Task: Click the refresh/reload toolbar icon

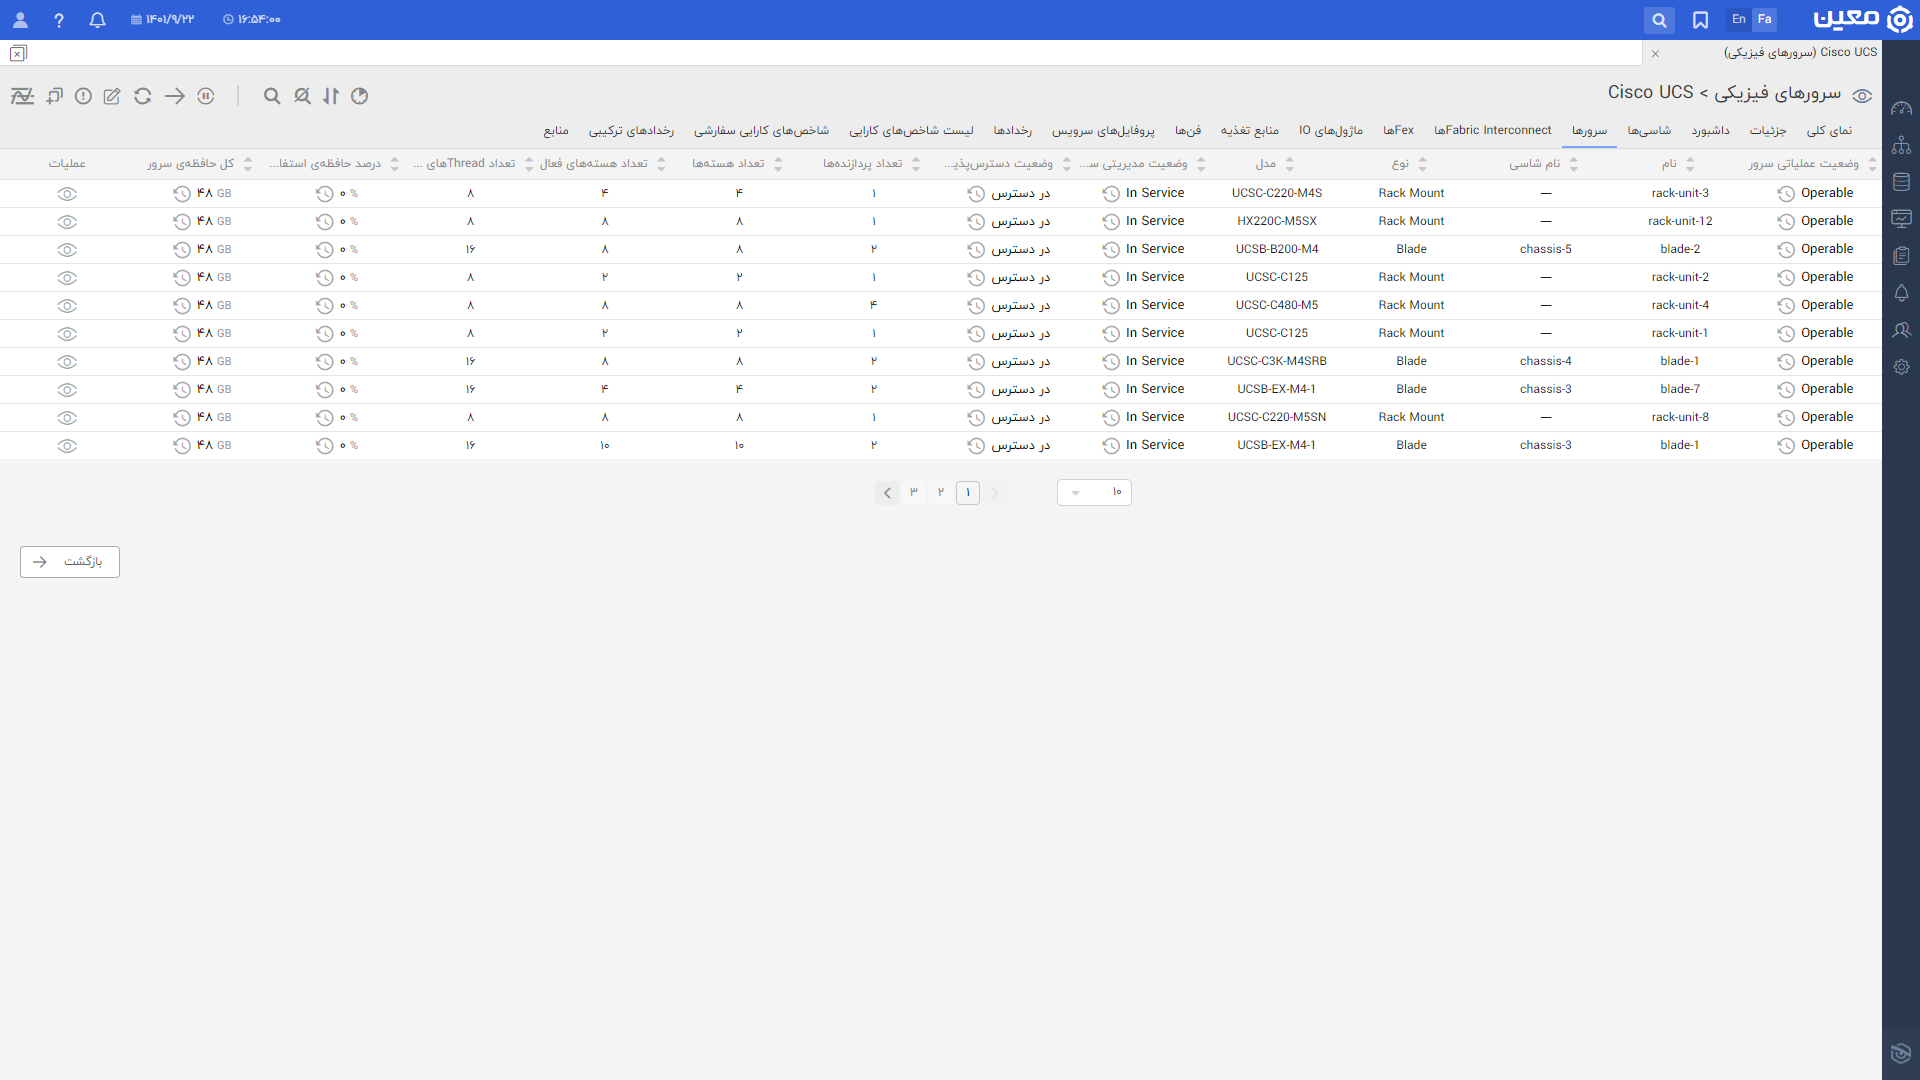Action: [x=144, y=96]
